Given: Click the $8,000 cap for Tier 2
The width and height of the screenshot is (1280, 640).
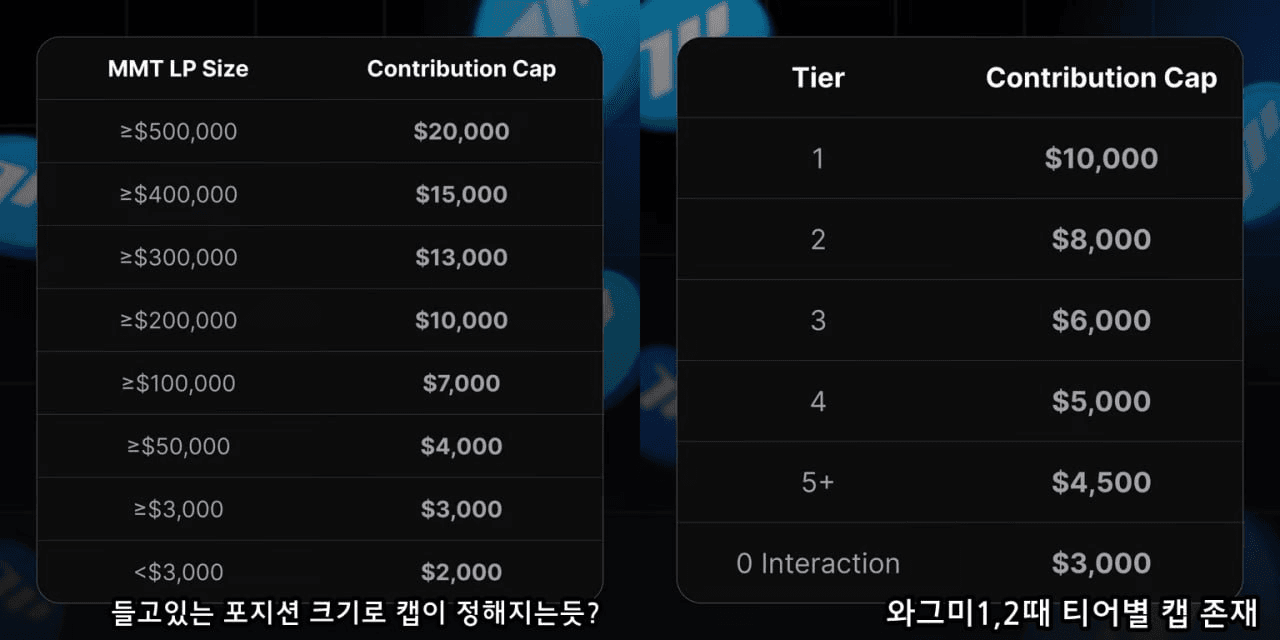Looking at the screenshot, I should coord(1101,240).
